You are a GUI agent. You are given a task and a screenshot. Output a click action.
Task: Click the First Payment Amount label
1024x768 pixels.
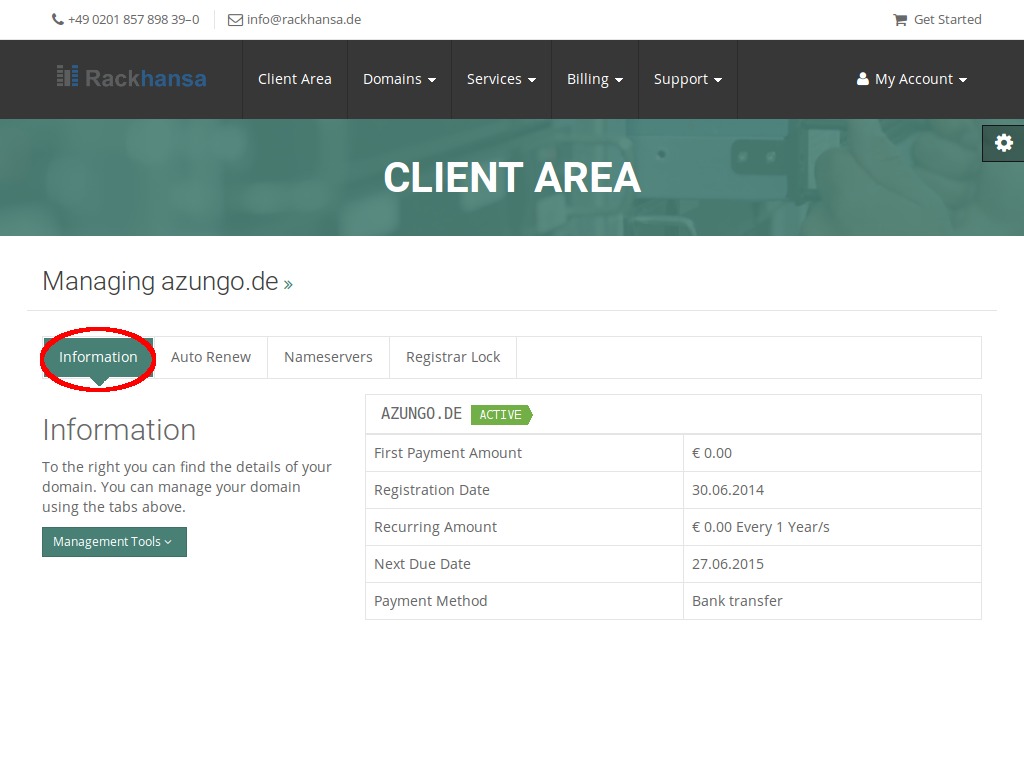[448, 453]
